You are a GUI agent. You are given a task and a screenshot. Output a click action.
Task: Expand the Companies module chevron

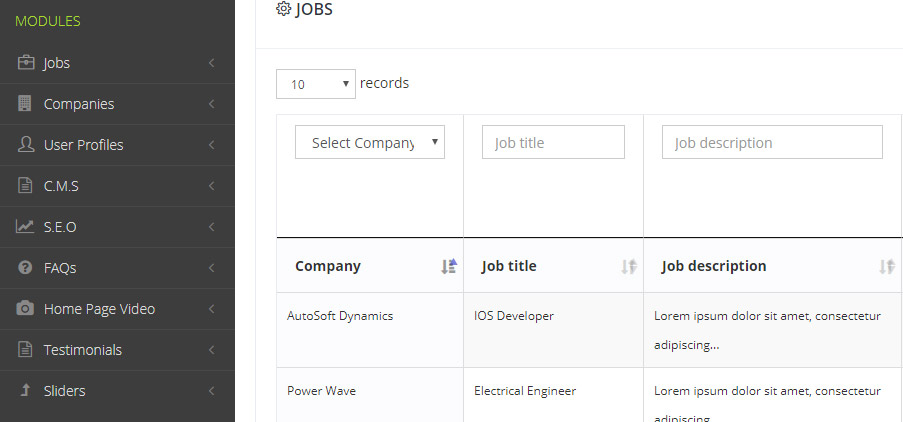[x=212, y=104]
